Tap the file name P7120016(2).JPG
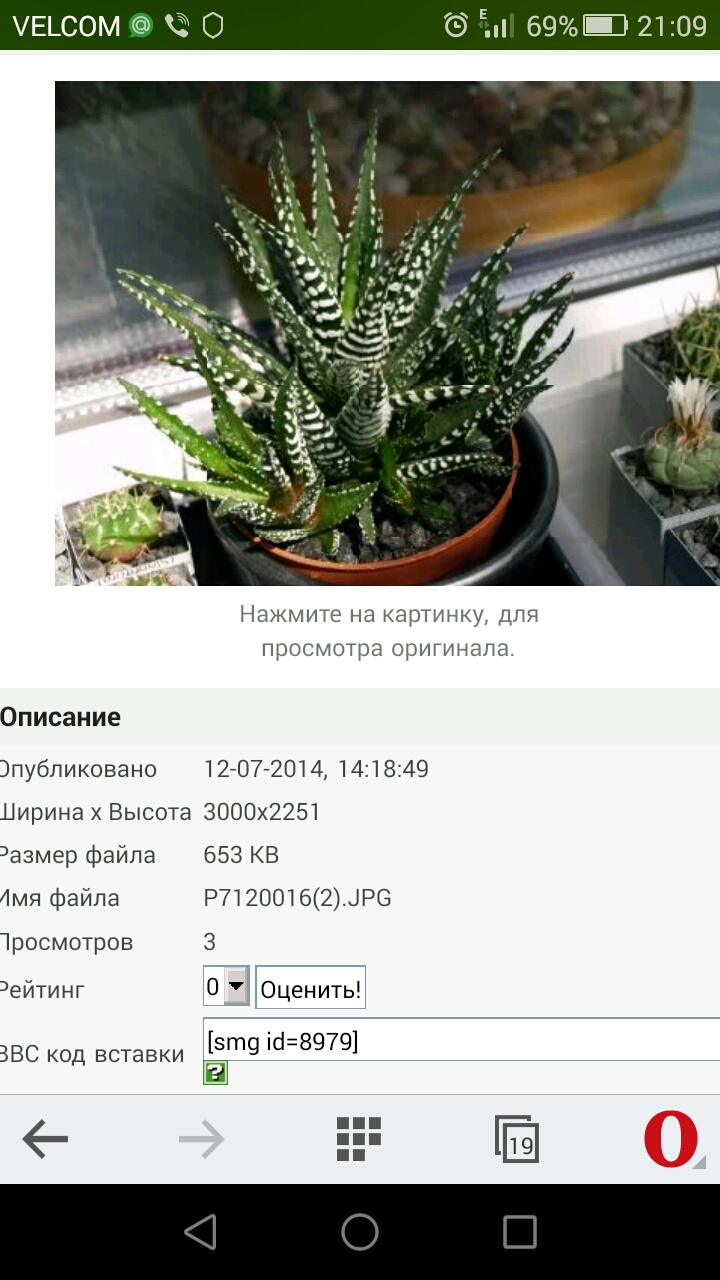This screenshot has width=720, height=1280. pyautogui.click(x=298, y=898)
